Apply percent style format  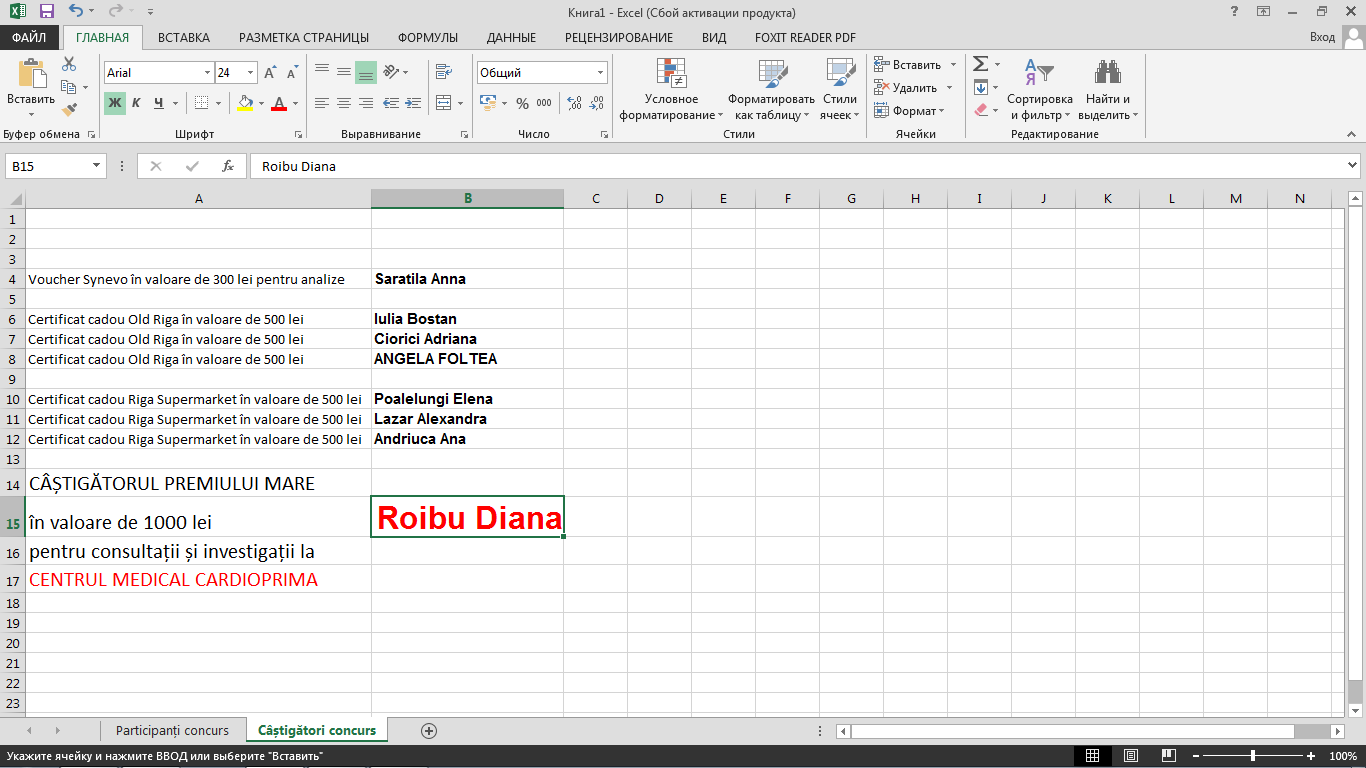click(x=522, y=103)
